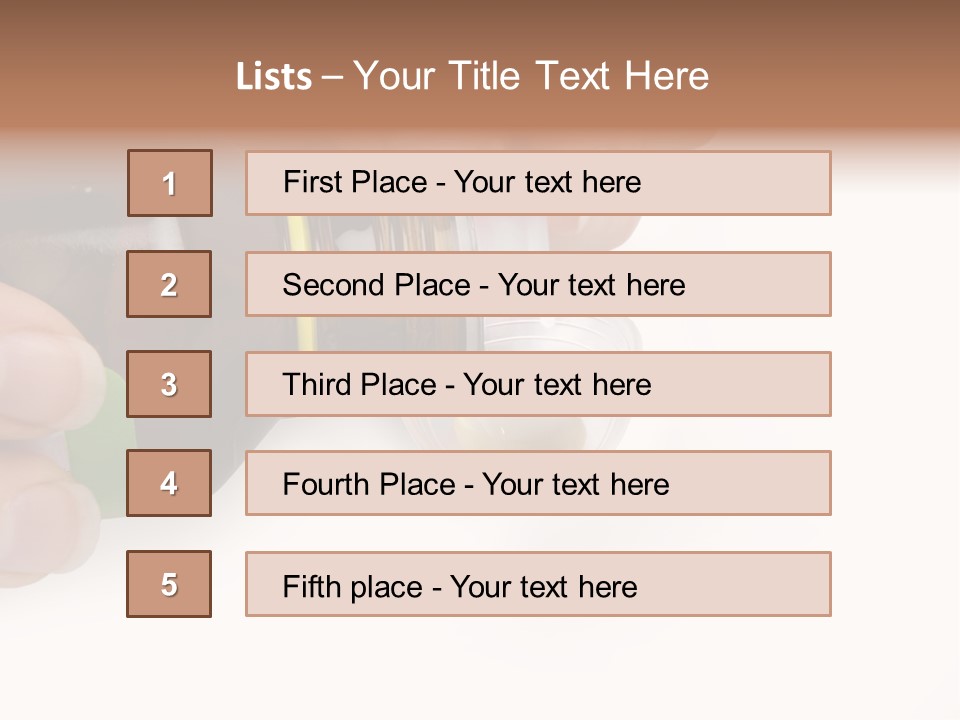Click the number 5 box
This screenshot has height=720, width=960.
coord(169,584)
